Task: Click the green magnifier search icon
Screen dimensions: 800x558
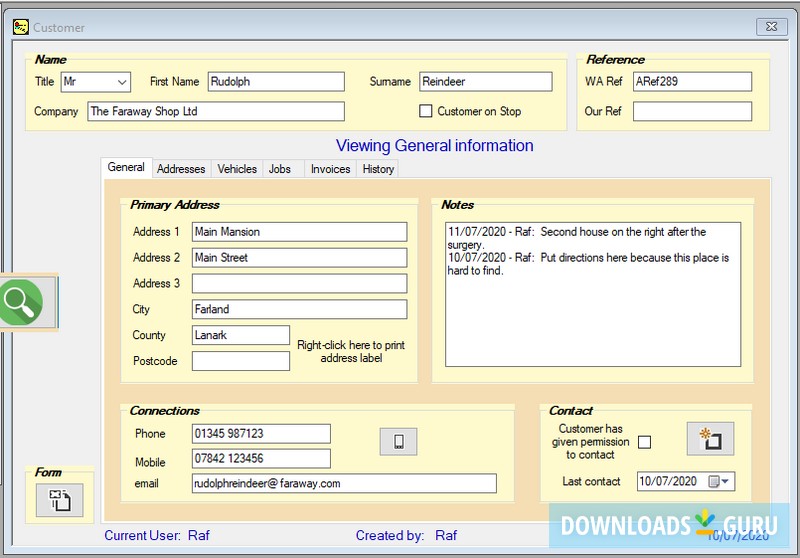Action: pos(22,300)
